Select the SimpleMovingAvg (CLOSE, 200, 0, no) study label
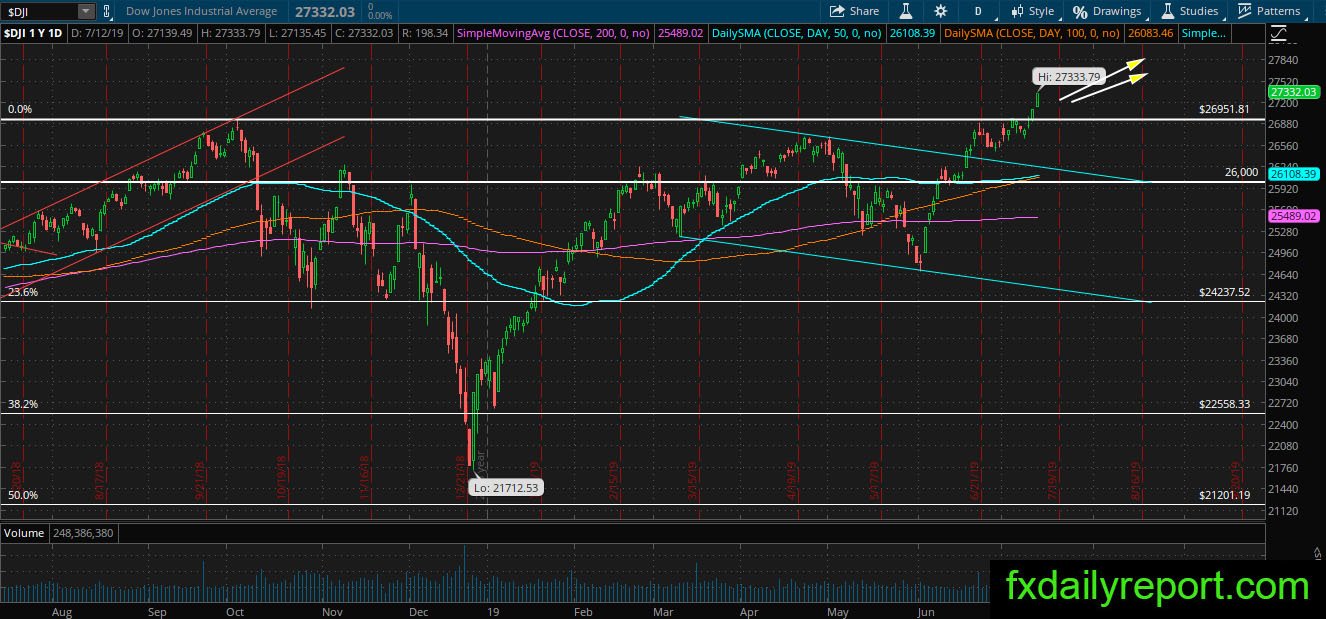The image size is (1326, 619). (553, 33)
